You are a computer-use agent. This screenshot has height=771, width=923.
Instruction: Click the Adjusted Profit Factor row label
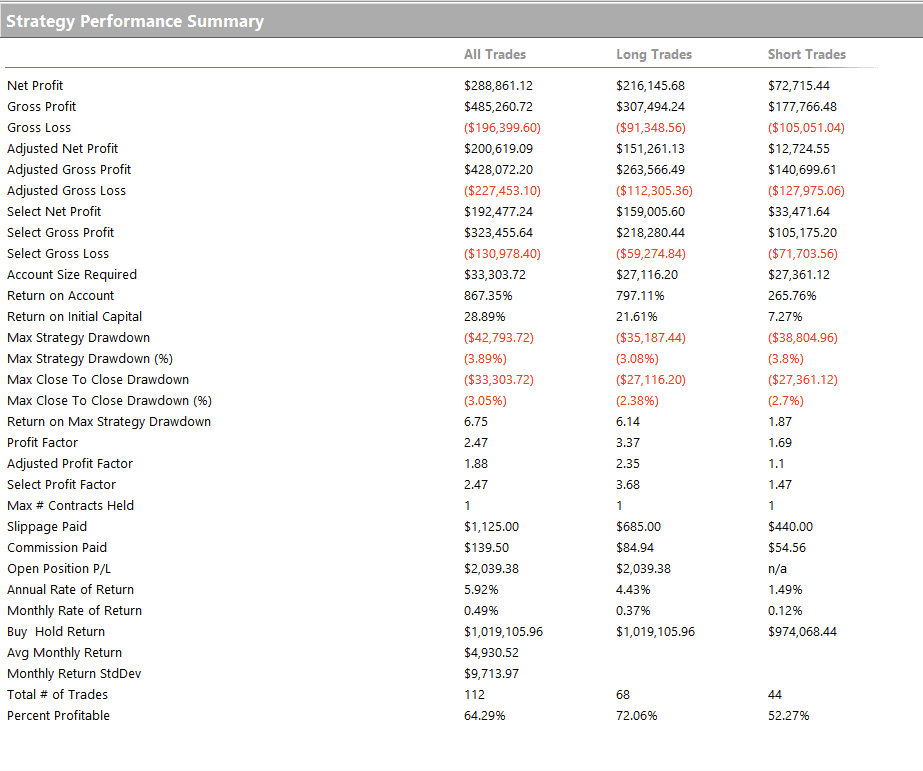[70, 464]
